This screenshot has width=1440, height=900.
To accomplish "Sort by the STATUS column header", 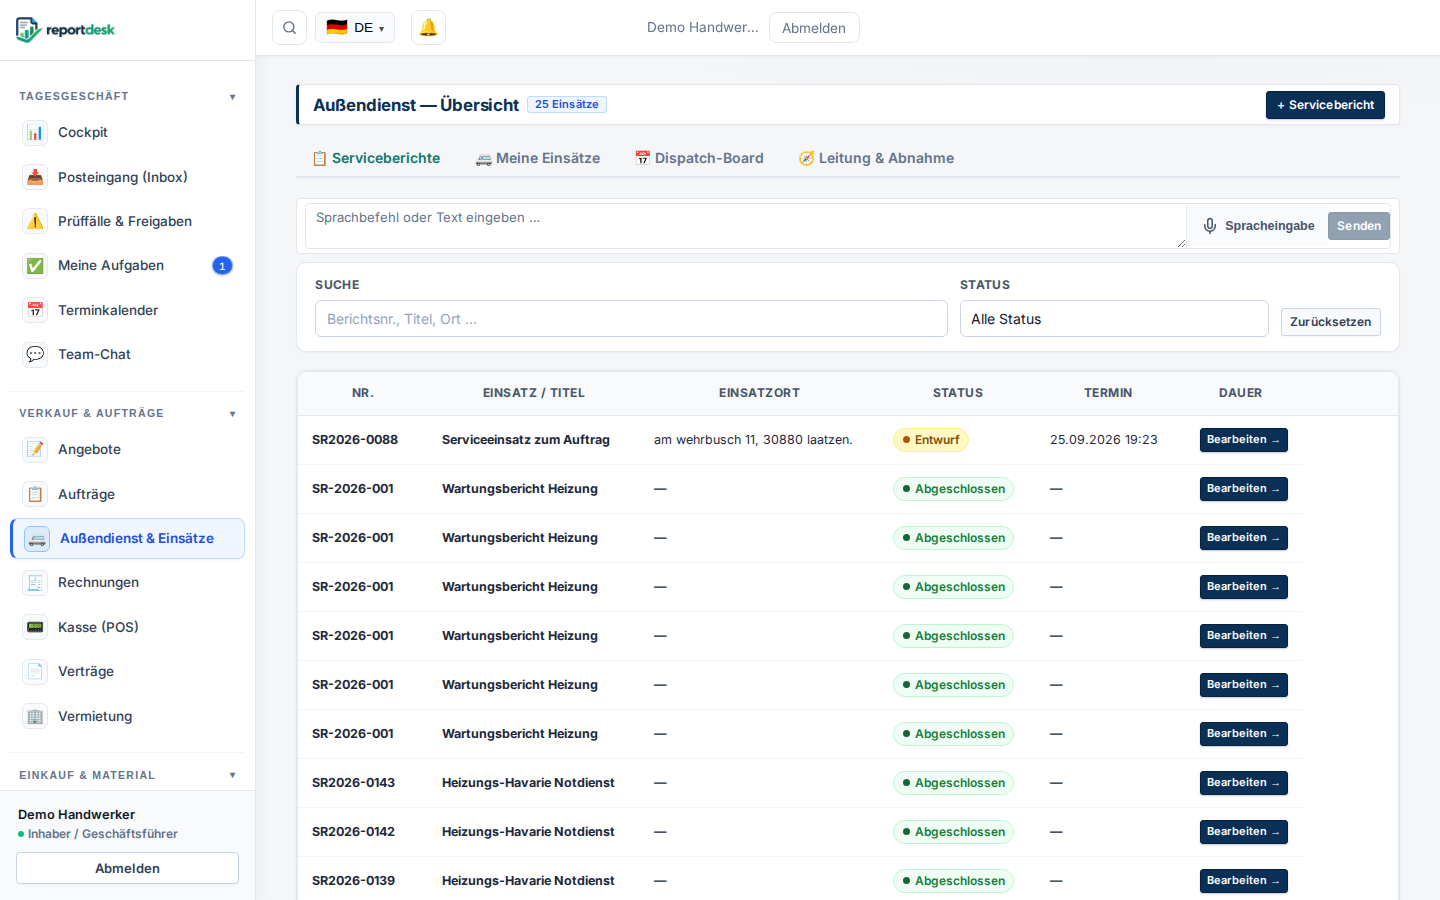I will 958,393.
